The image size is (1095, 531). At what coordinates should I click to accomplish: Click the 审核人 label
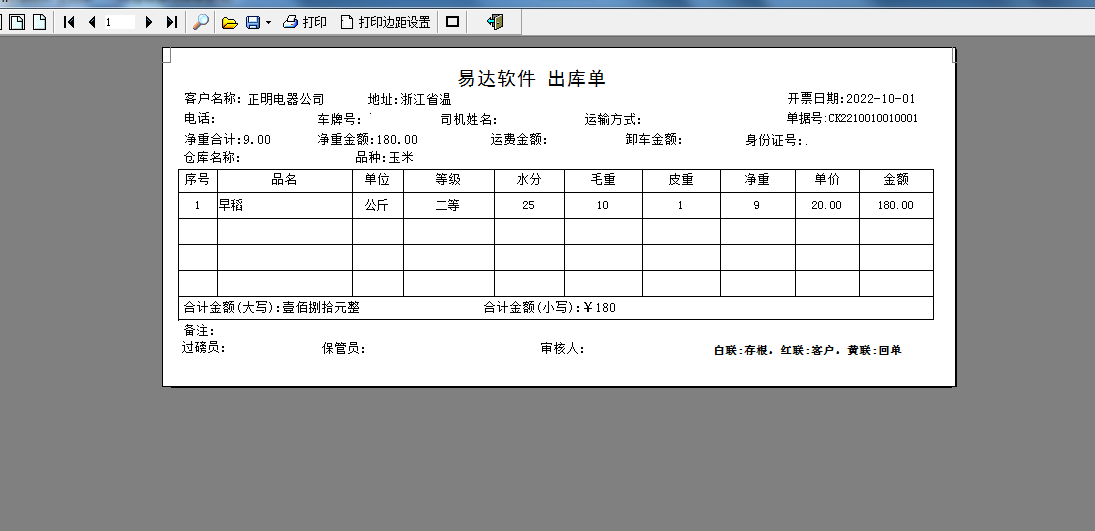click(563, 349)
